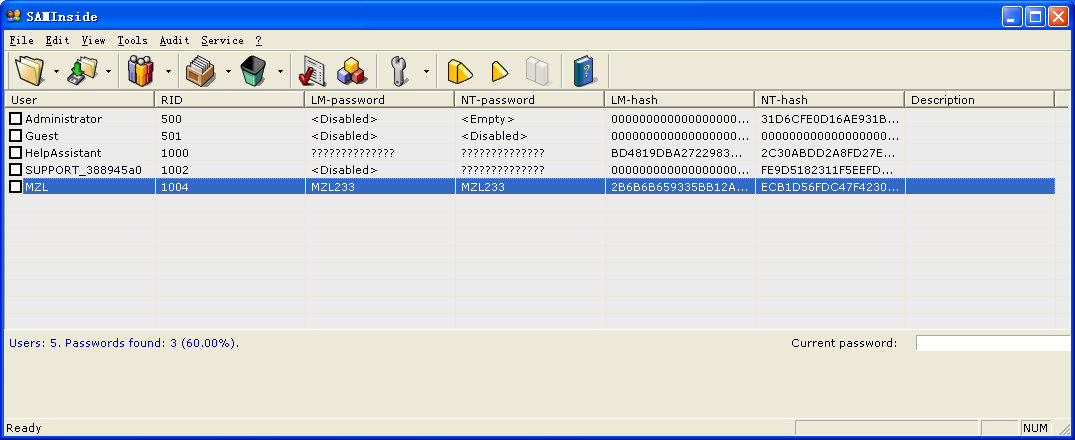Screen dimensions: 1075x440
Task: Click the file box icon in toolbar
Action: 201,70
